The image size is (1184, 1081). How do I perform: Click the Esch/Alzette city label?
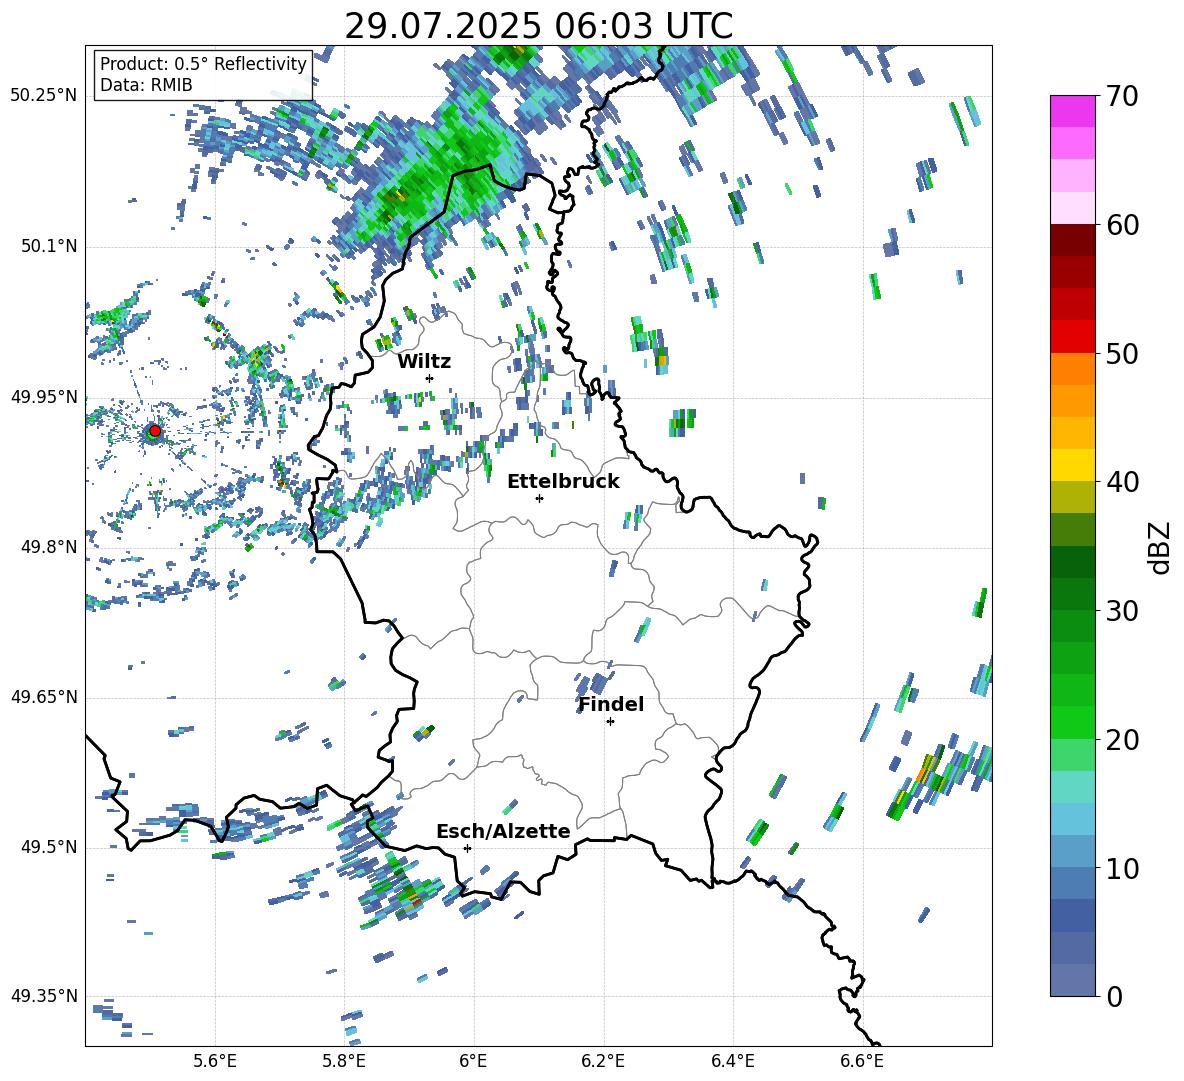tap(503, 831)
